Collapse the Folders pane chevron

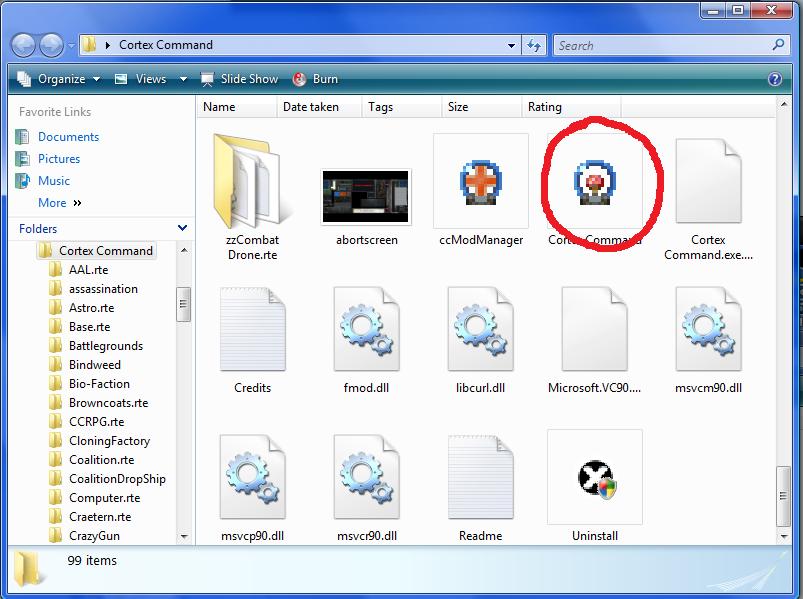pos(182,228)
